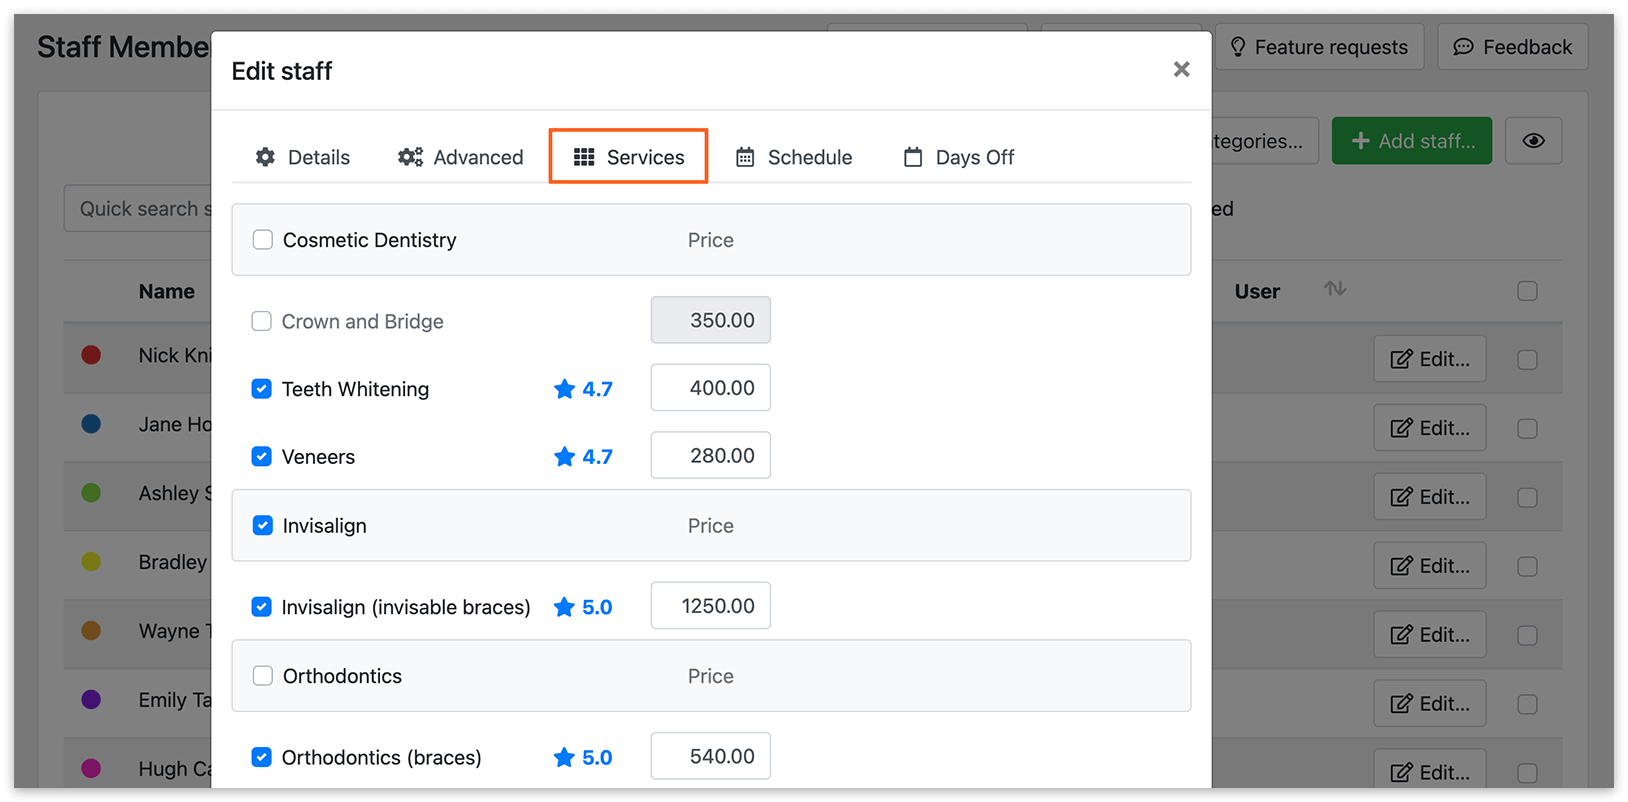The height and width of the screenshot is (802, 1628).
Task: Select the checkbox in Emily's row
Action: pyautogui.click(x=1527, y=705)
